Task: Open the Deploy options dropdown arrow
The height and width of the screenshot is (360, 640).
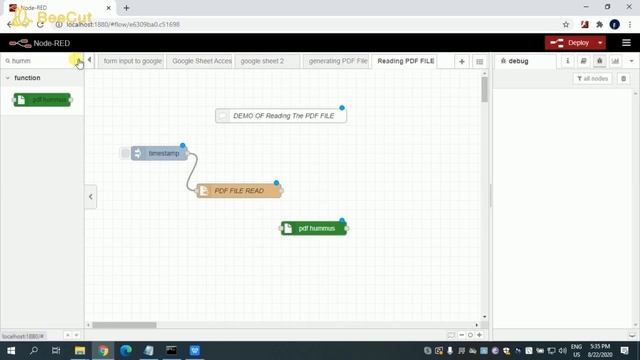Action: 600,43
